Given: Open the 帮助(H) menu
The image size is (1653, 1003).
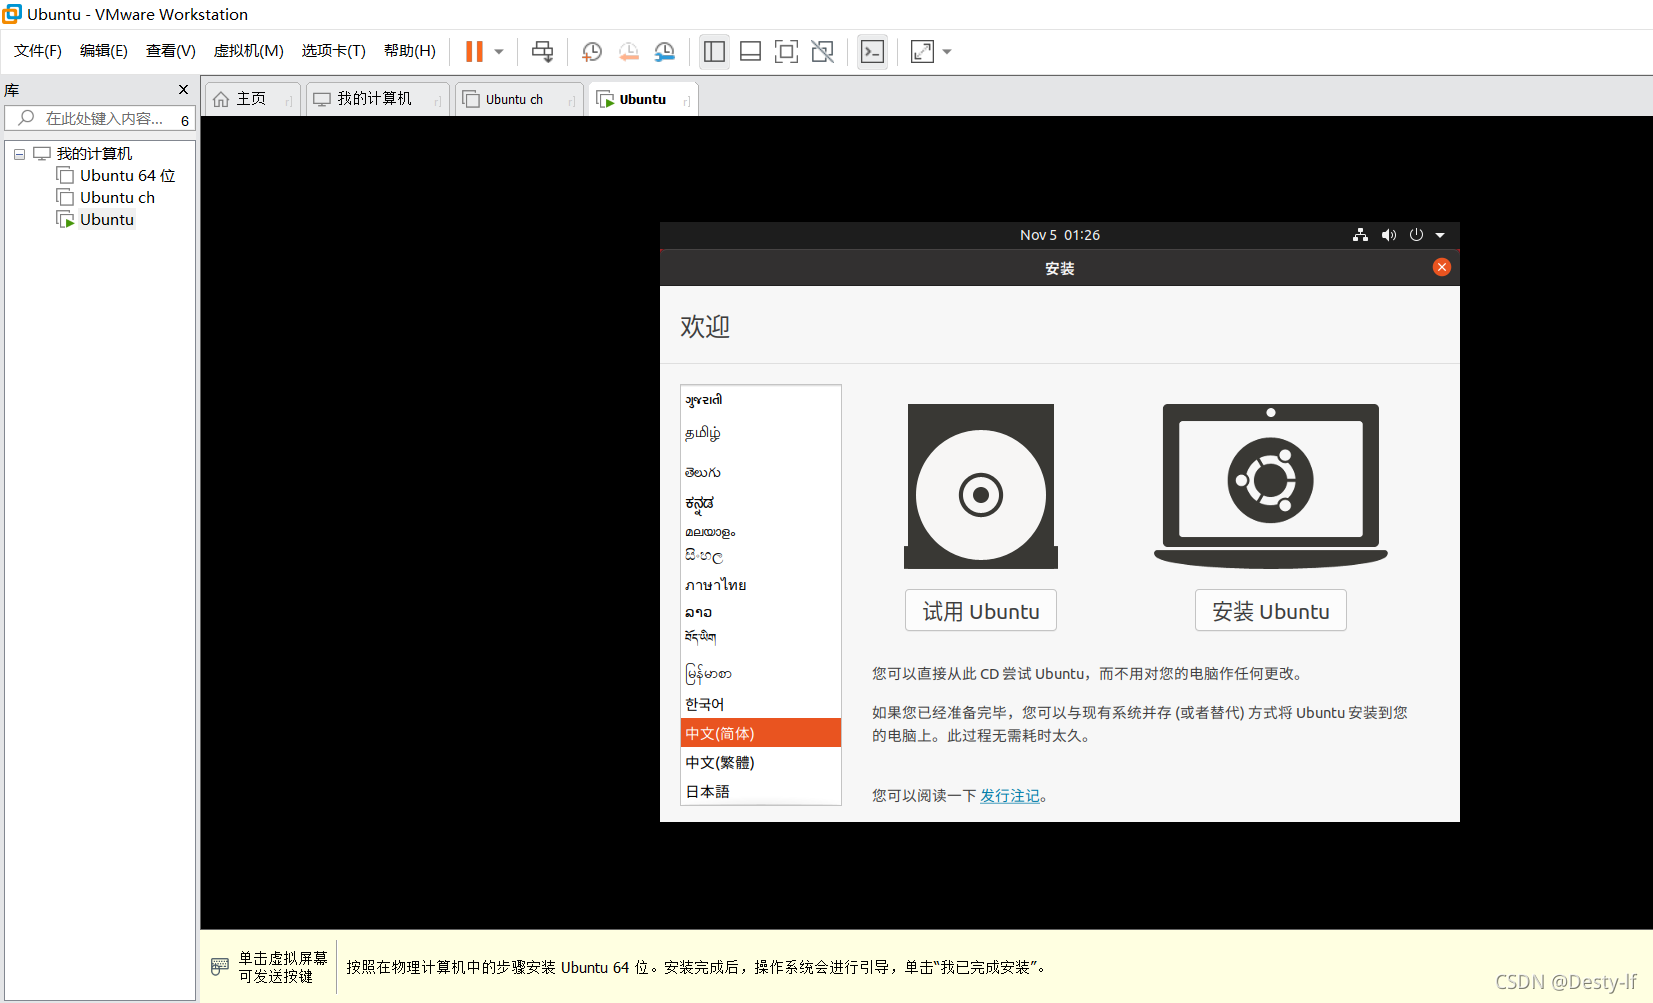Looking at the screenshot, I should [x=410, y=51].
